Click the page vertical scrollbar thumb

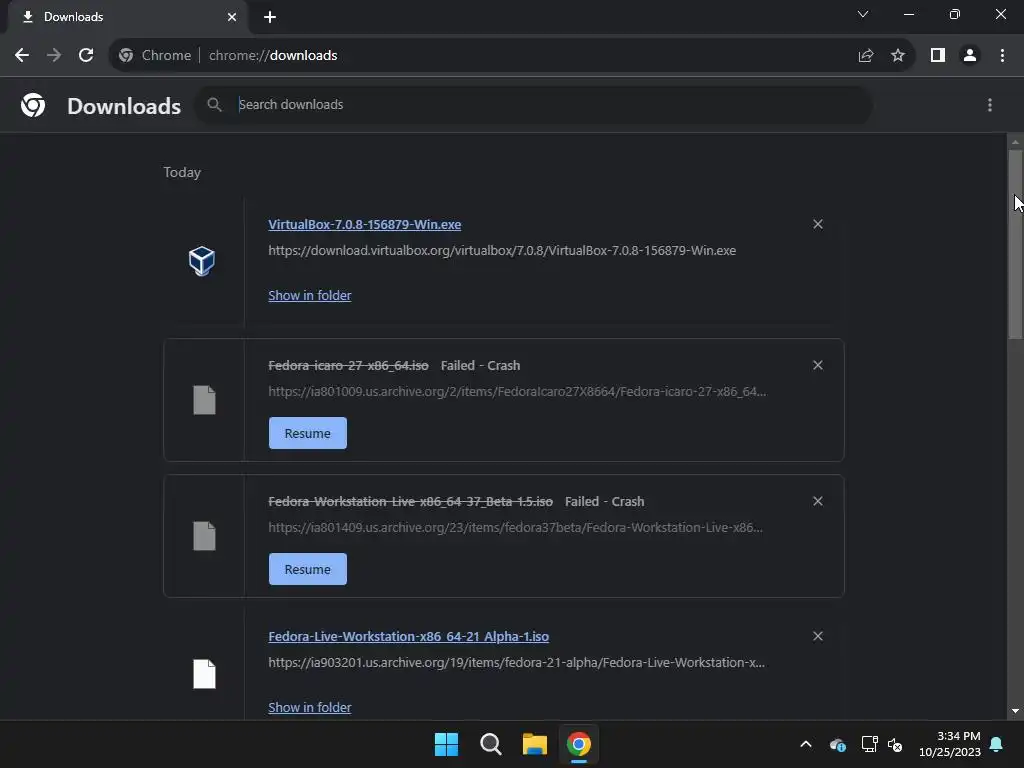click(1015, 244)
